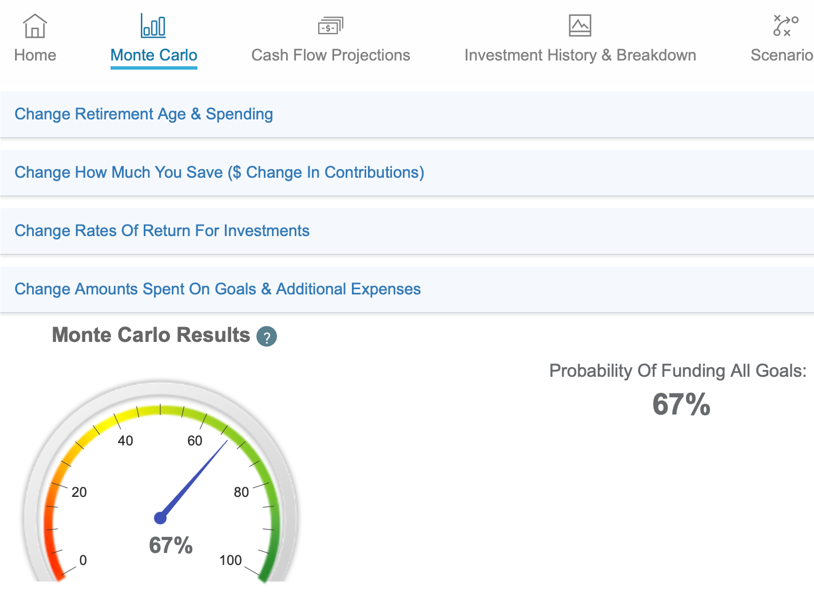Switch to the Home tab
Screen dimensions: 814x596
click(34, 55)
